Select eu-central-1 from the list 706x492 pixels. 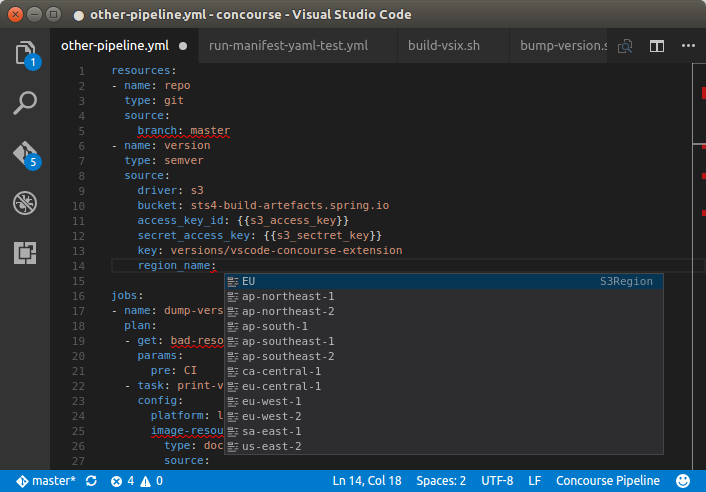click(444, 386)
